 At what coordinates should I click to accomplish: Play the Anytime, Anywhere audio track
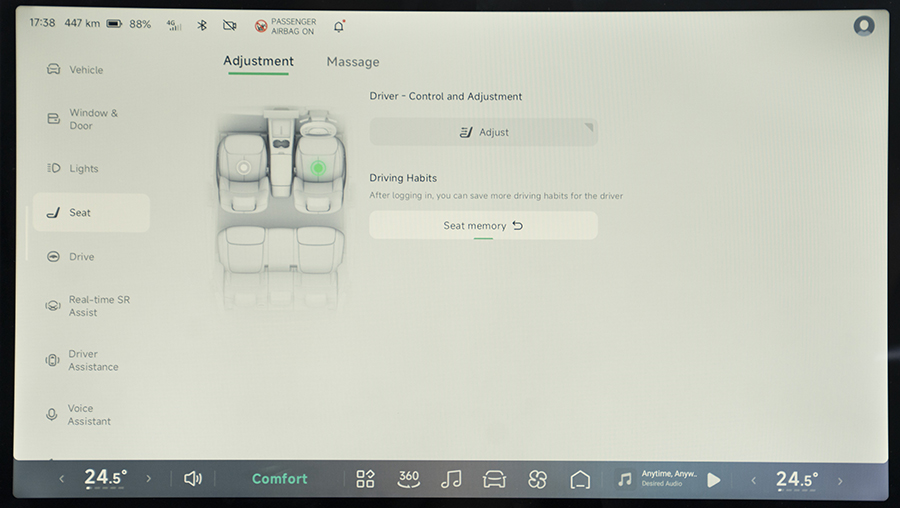713,480
